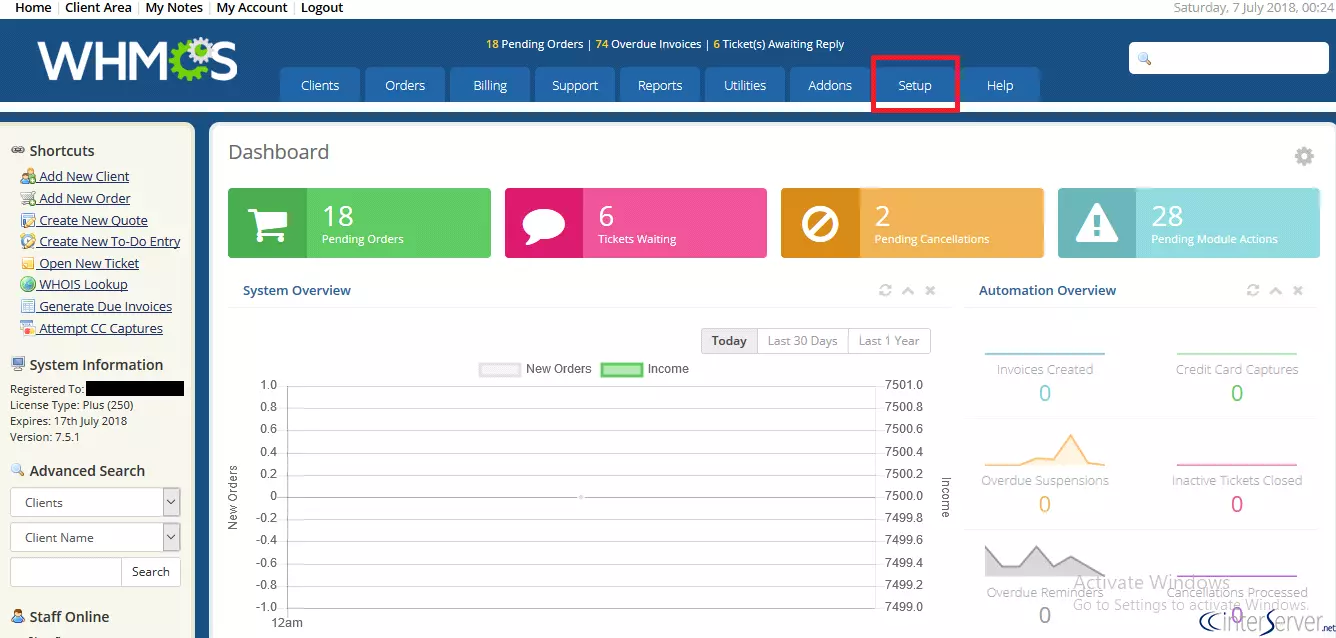Click the Pending Module Actions warning icon
The width and height of the screenshot is (1336, 638).
(x=1097, y=222)
